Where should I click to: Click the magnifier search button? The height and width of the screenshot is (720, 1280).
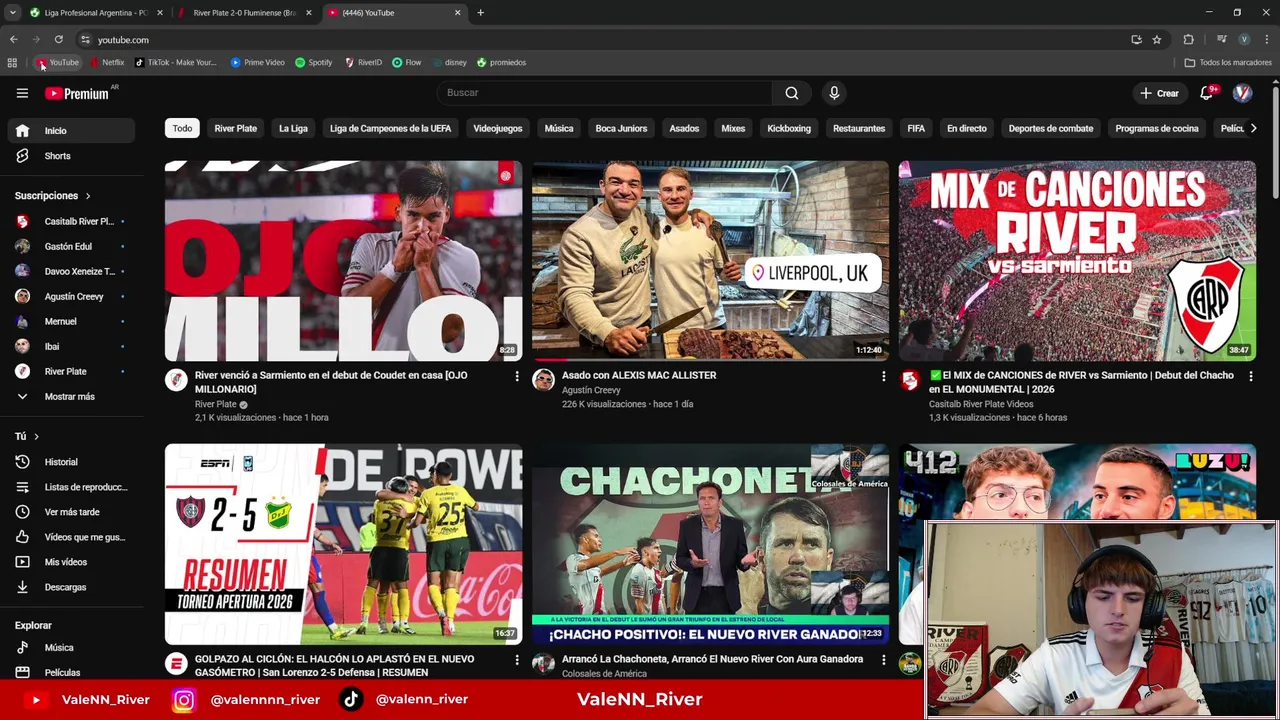click(x=791, y=93)
